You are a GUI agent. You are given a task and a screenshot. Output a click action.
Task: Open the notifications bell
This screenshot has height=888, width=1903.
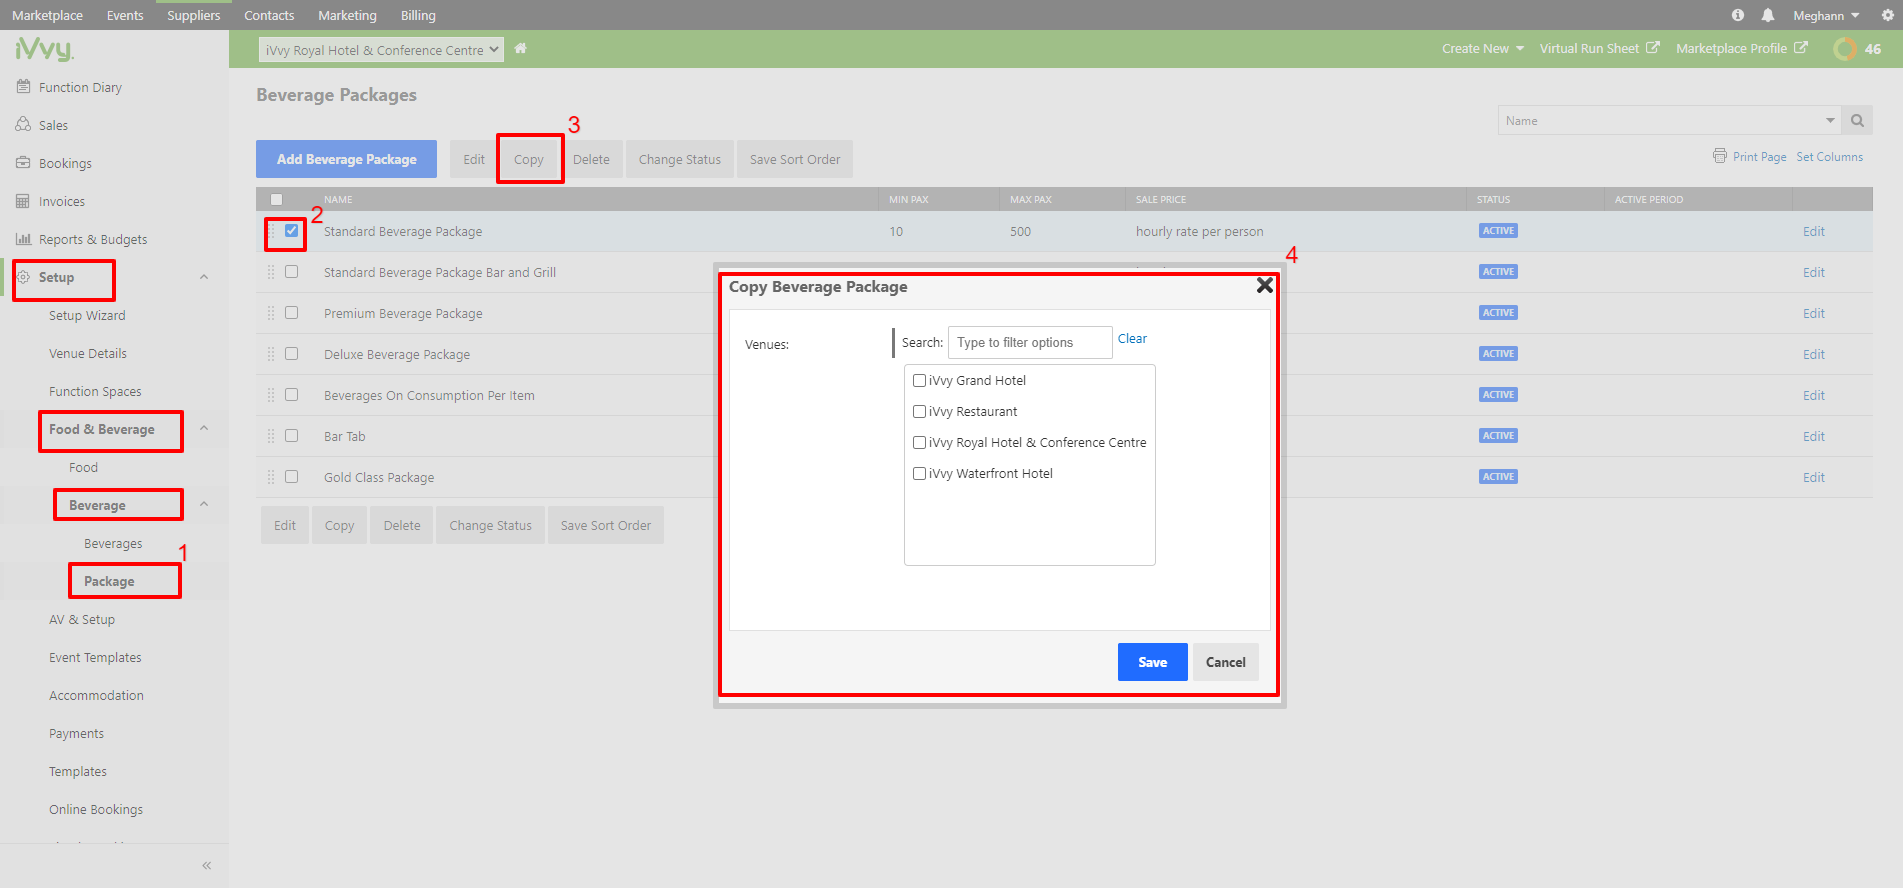[1768, 15]
